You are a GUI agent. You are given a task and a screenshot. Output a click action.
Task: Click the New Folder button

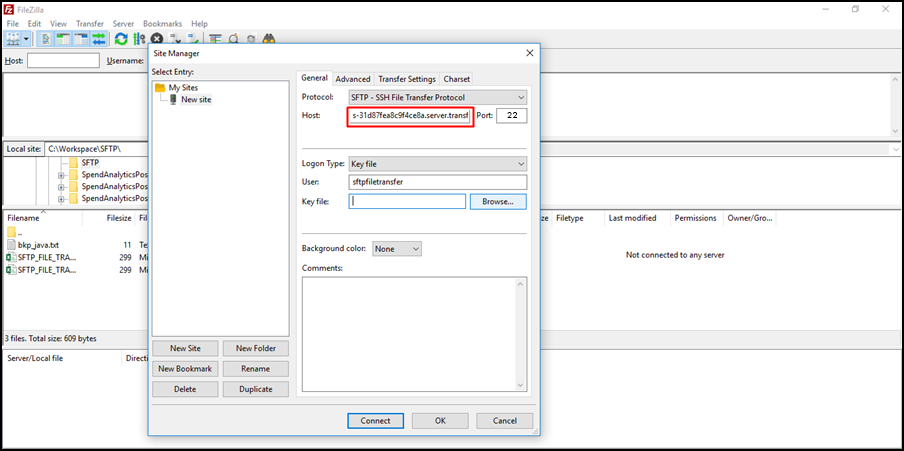click(255, 348)
